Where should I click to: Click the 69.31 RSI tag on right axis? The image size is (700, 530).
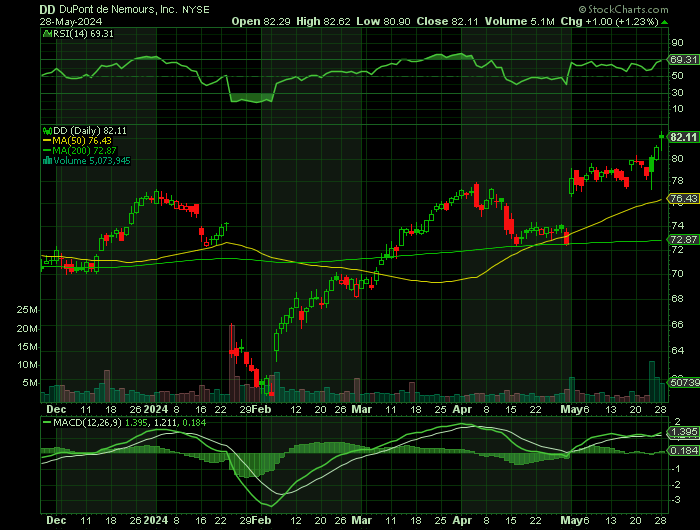coord(683,59)
